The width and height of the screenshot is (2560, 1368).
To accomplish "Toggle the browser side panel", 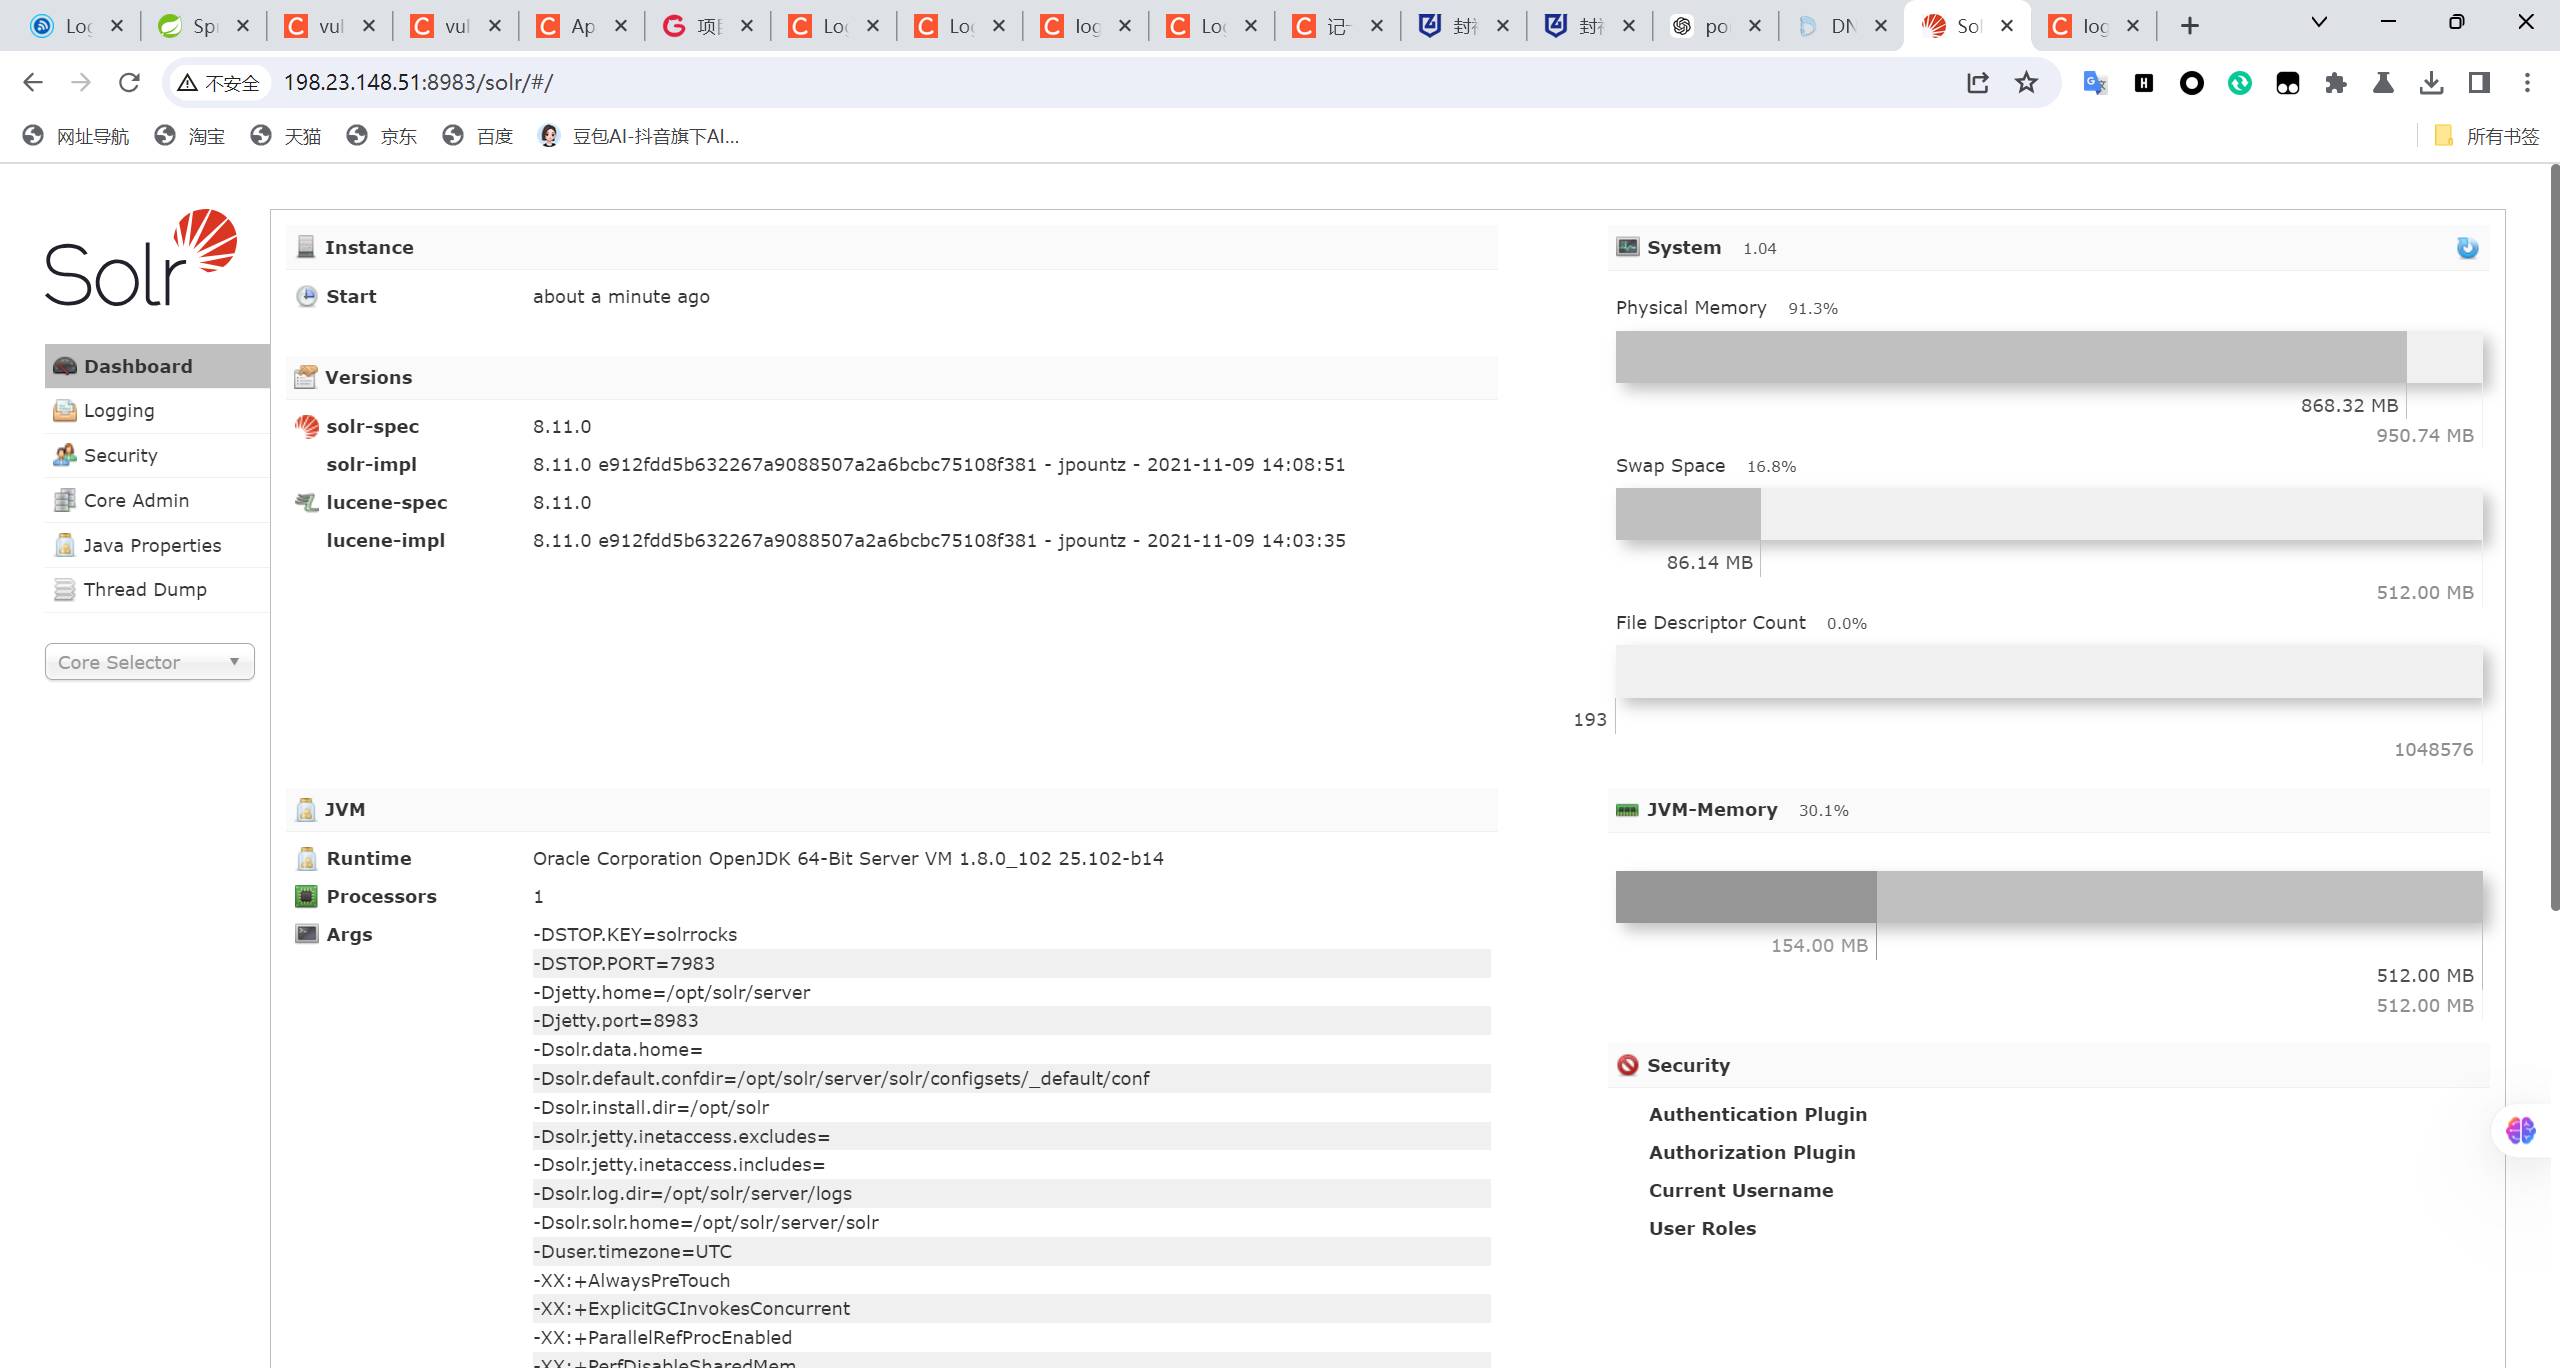I will (x=2479, y=83).
